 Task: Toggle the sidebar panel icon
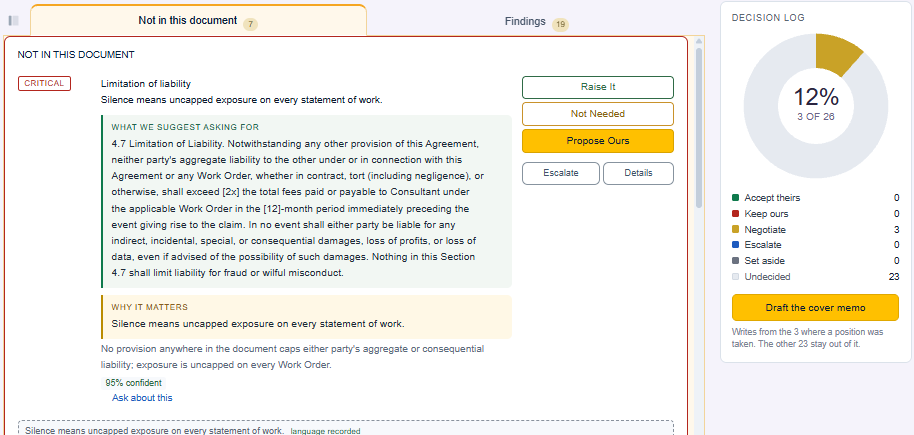coord(14,21)
